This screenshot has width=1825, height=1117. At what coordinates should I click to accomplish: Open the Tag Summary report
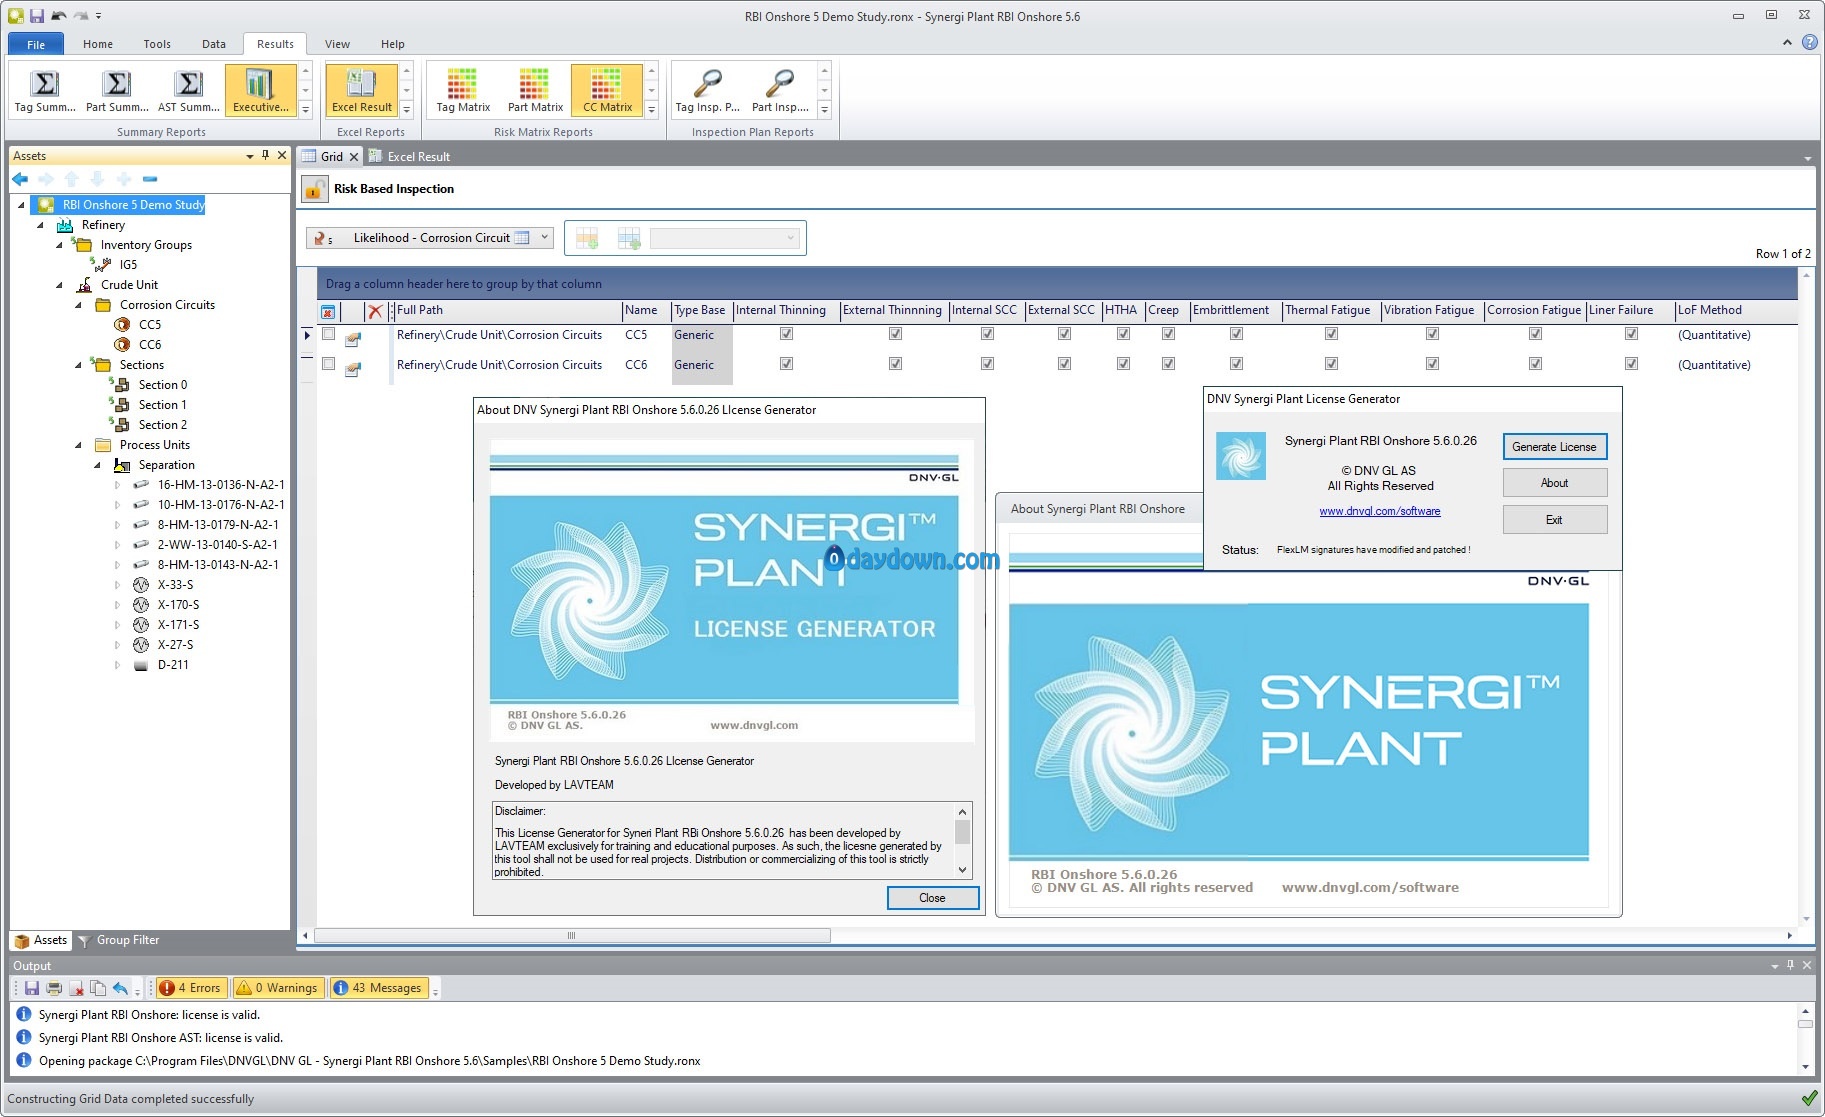coord(45,91)
